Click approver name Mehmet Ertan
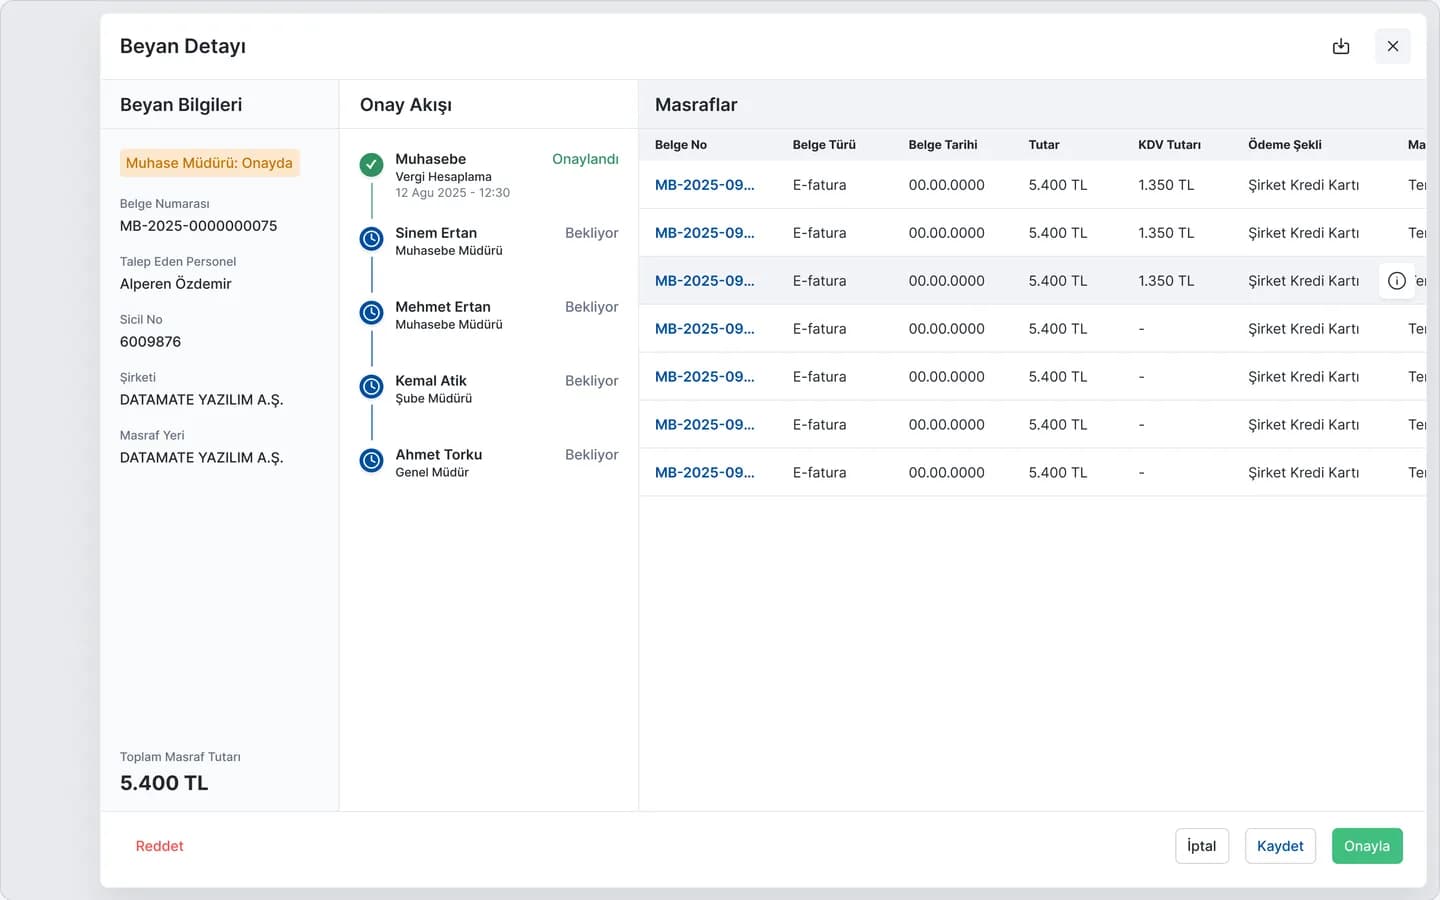This screenshot has height=900, width=1440. (443, 307)
